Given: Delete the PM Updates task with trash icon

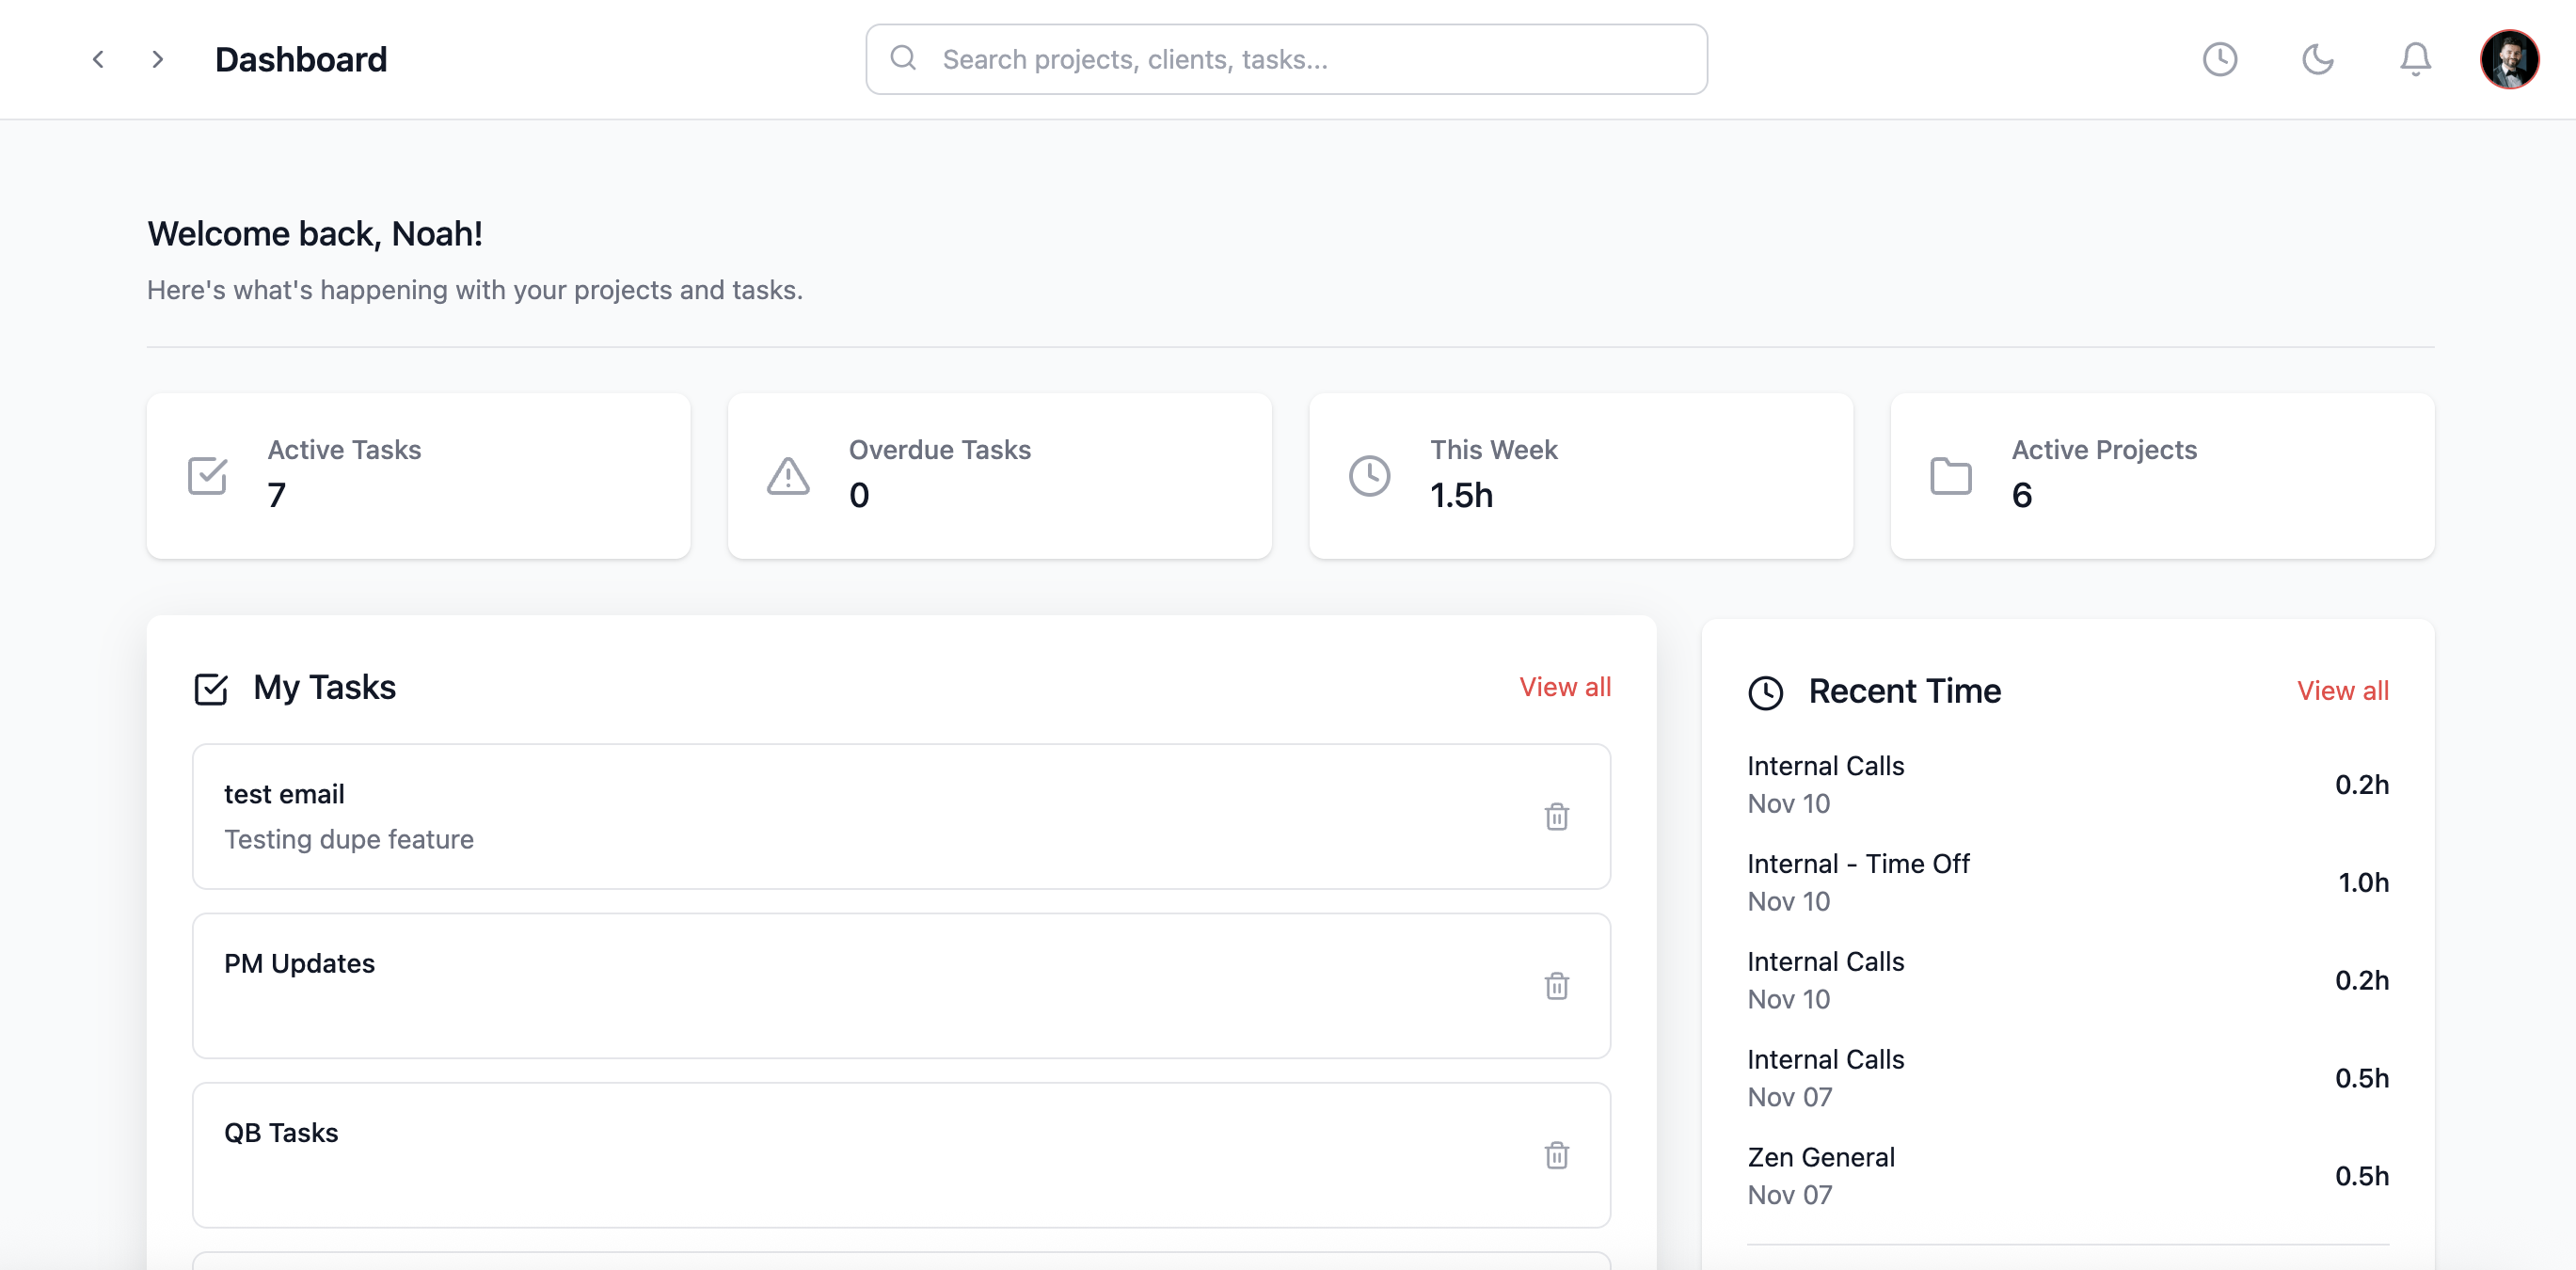Looking at the screenshot, I should [x=1557, y=986].
